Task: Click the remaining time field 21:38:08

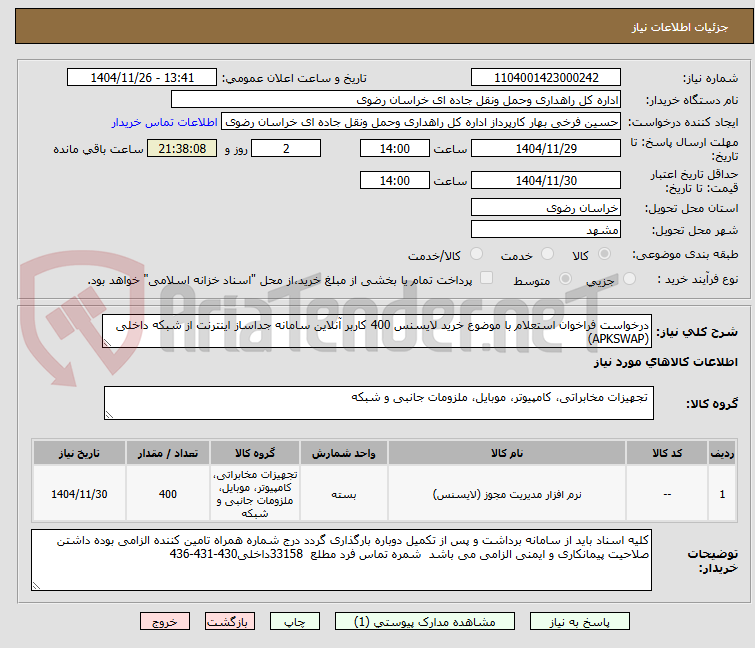Action: click(x=182, y=148)
